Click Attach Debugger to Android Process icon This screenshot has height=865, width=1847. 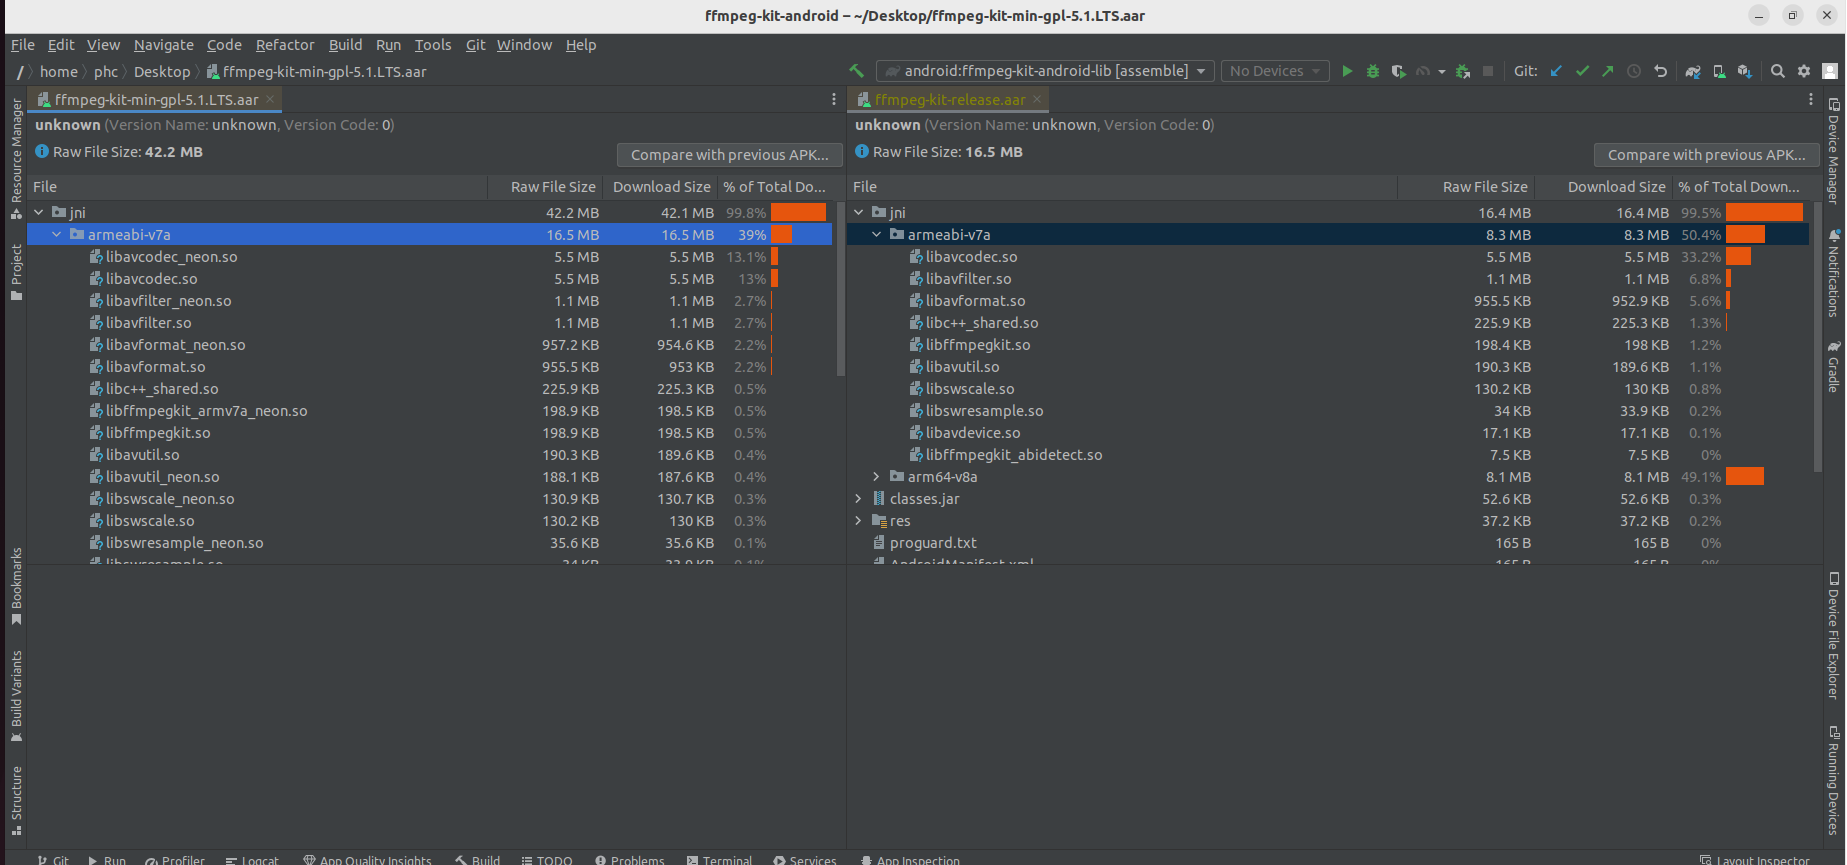[1463, 71]
